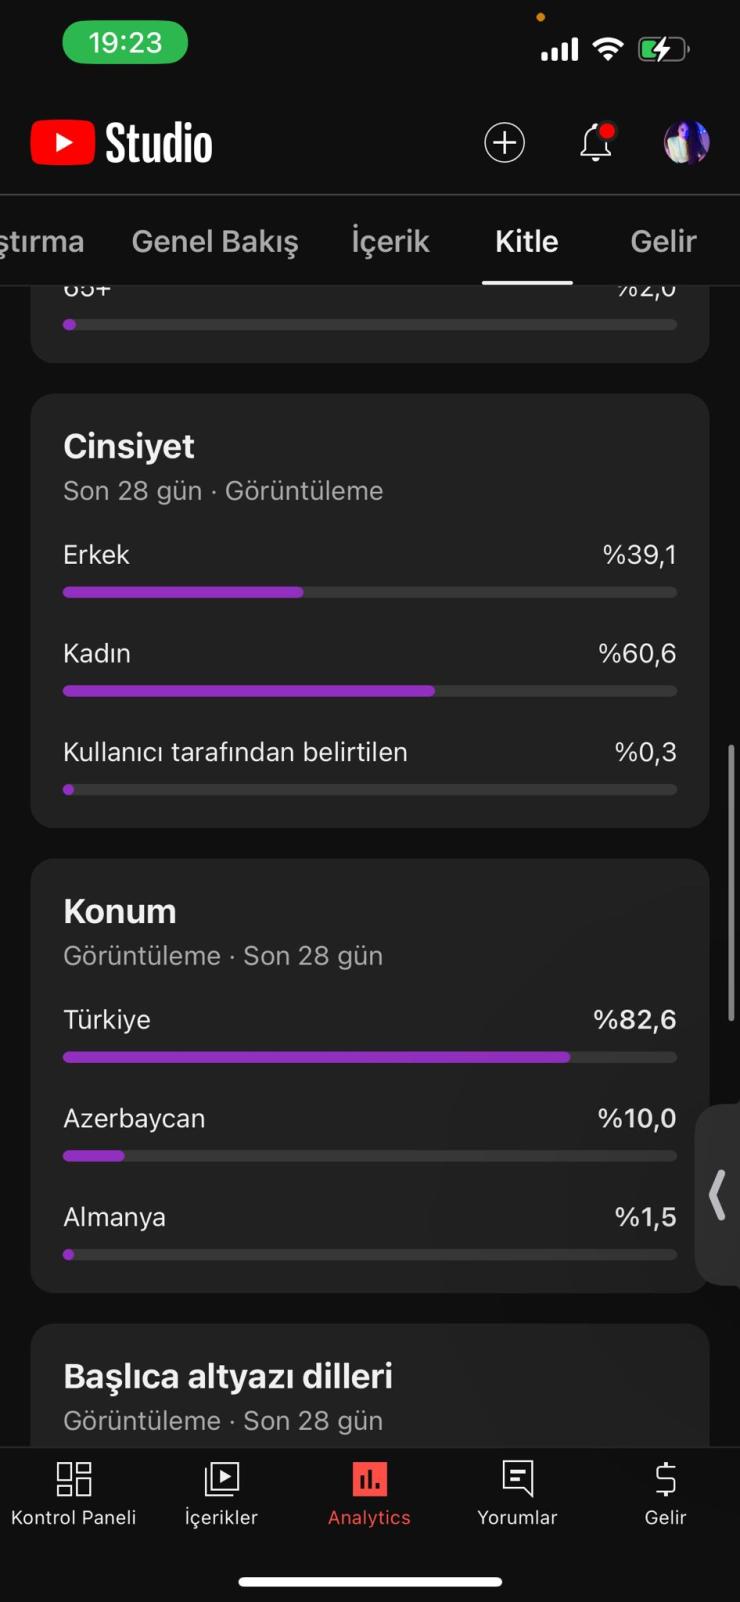The width and height of the screenshot is (740, 1602).
Task: Tap the green time indicator in the status bar
Action: click(125, 43)
